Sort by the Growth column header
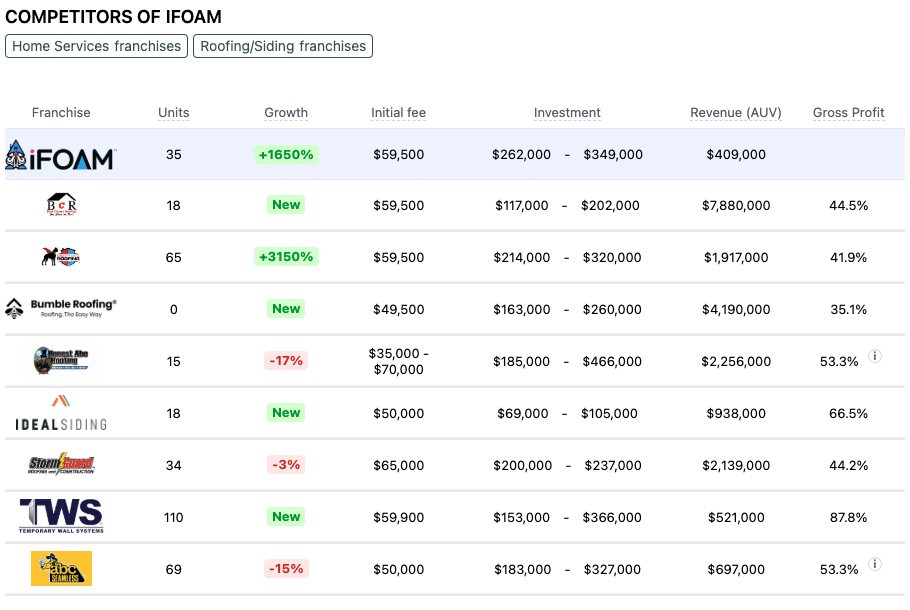 [x=286, y=113]
